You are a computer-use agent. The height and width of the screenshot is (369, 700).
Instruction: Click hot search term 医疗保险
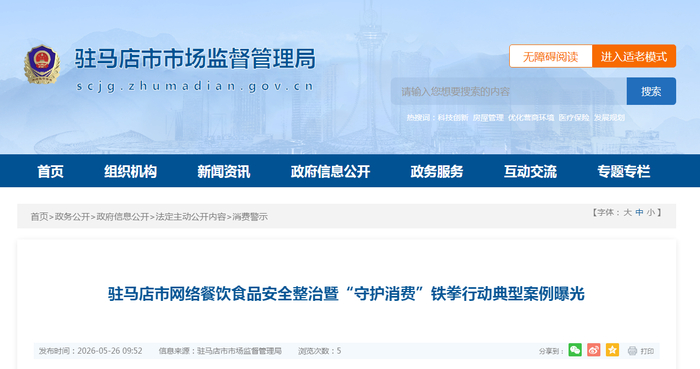[x=574, y=118]
